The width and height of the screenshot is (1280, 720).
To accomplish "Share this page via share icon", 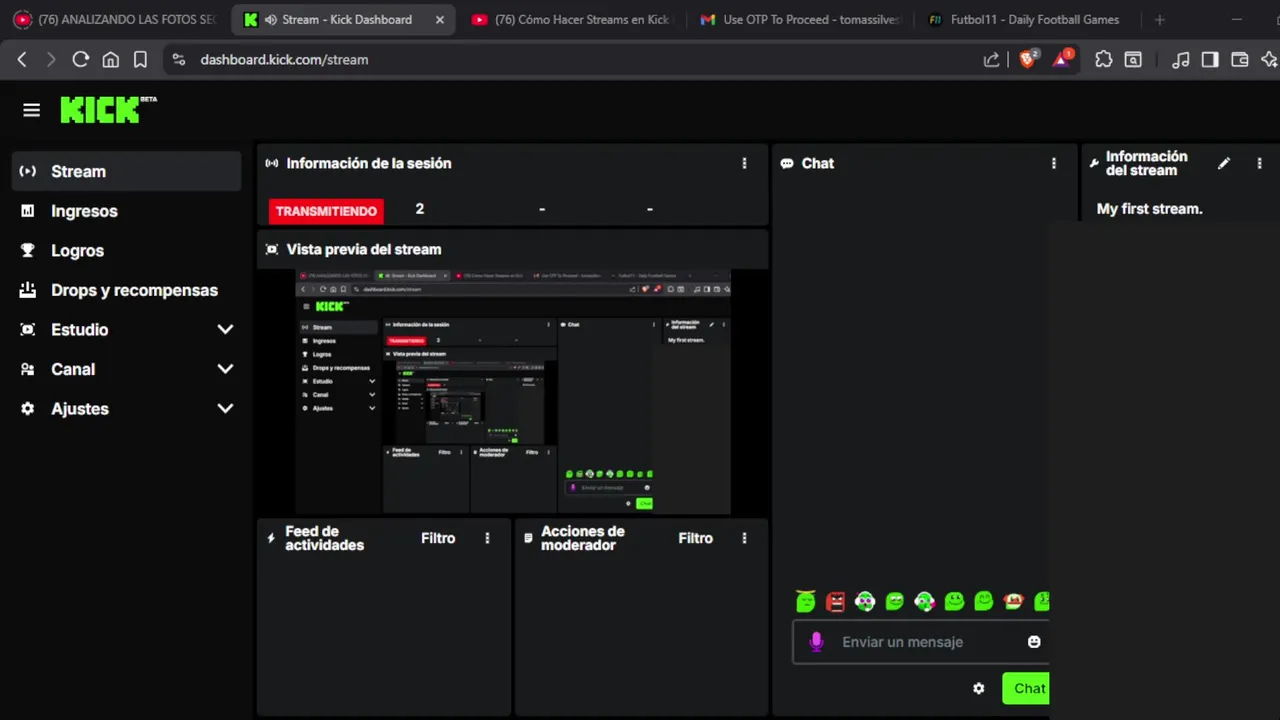I will (991, 60).
